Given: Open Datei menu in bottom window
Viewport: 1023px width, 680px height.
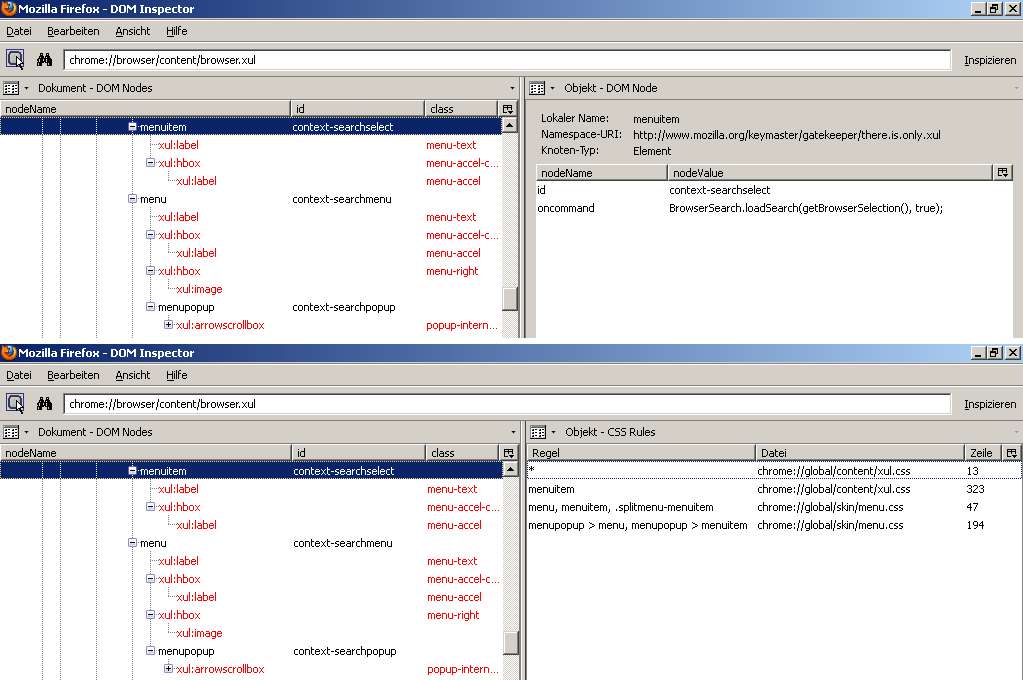Looking at the screenshot, I should pyautogui.click(x=19, y=375).
